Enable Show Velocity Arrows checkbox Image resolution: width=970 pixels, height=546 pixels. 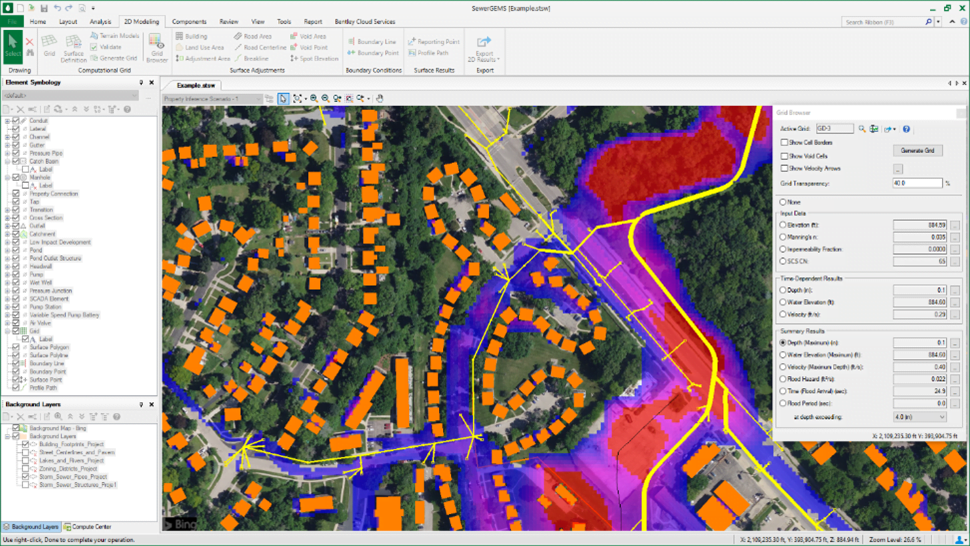785,168
